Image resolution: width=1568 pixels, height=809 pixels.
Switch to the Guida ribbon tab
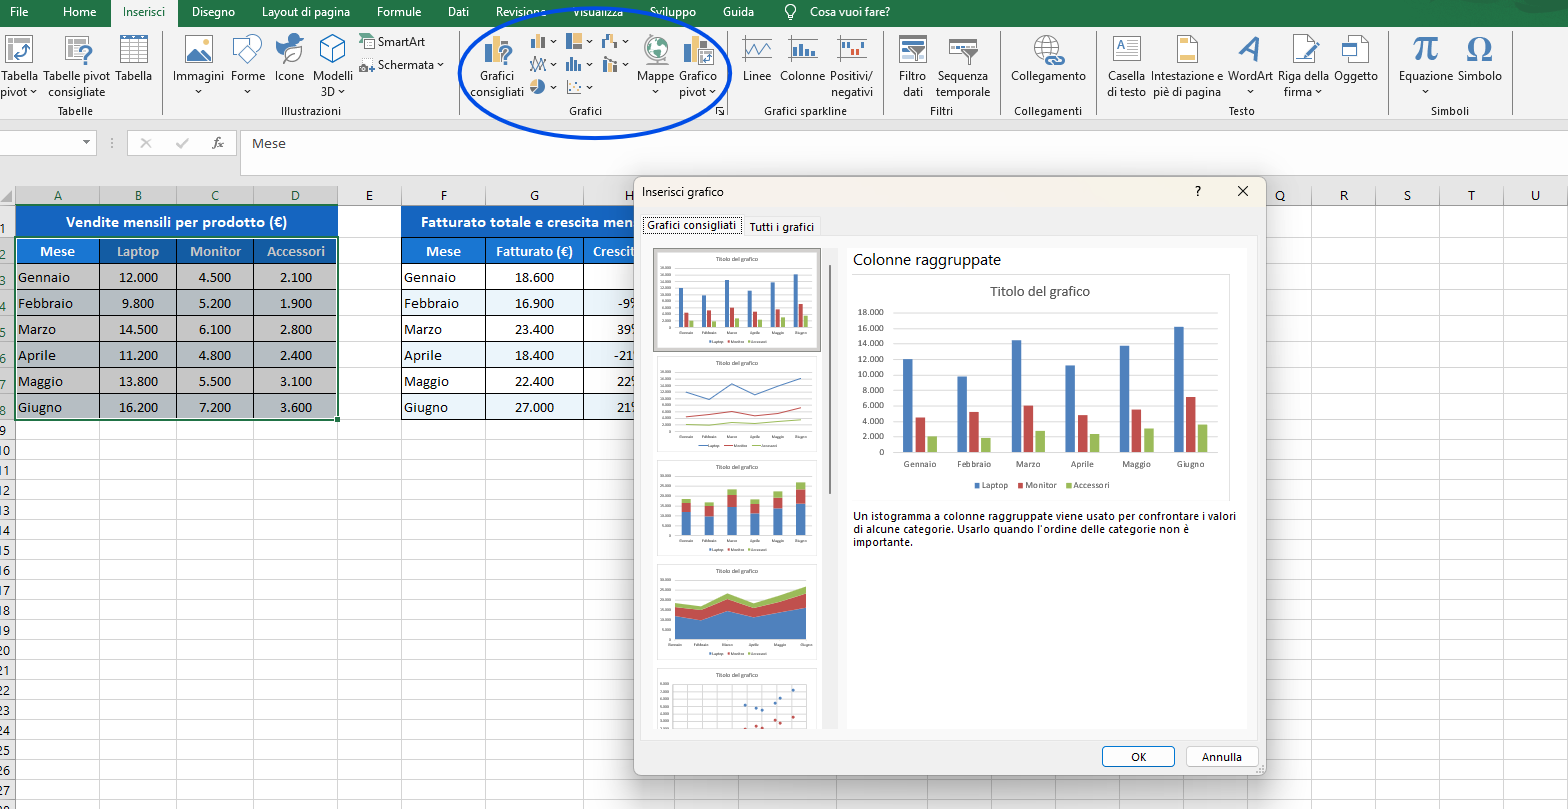tap(738, 12)
